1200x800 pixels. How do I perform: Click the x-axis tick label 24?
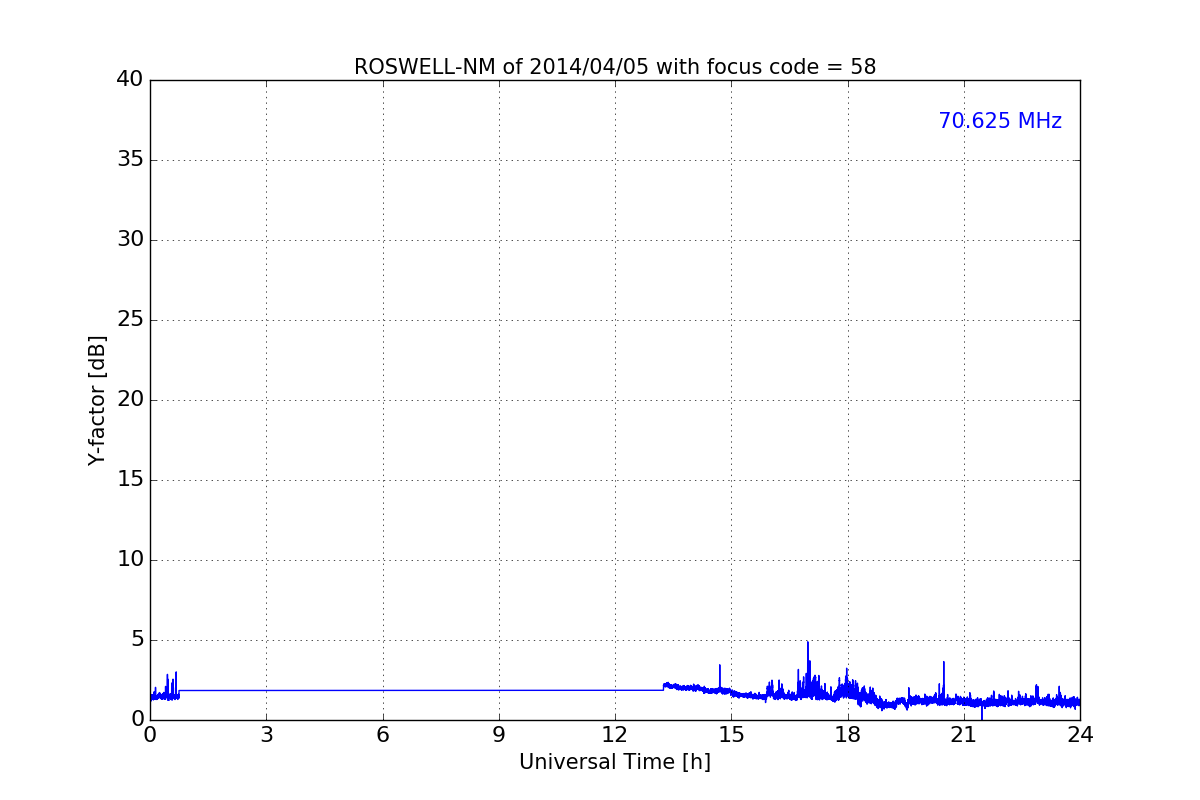(1080, 735)
